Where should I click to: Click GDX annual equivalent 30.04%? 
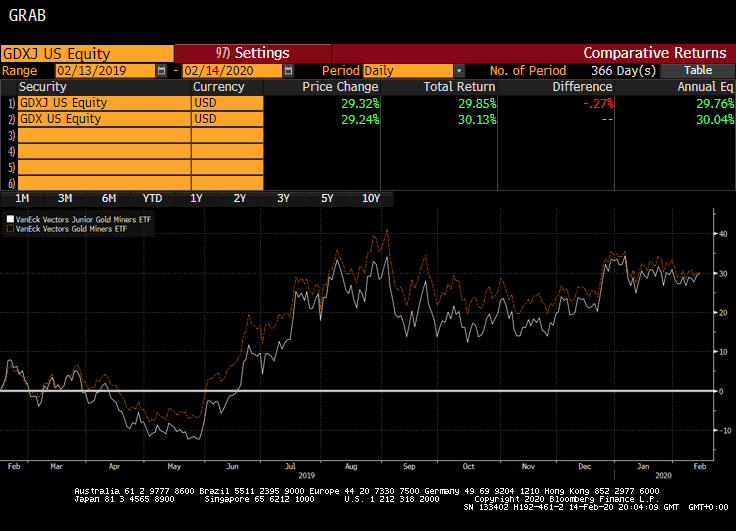(x=715, y=119)
